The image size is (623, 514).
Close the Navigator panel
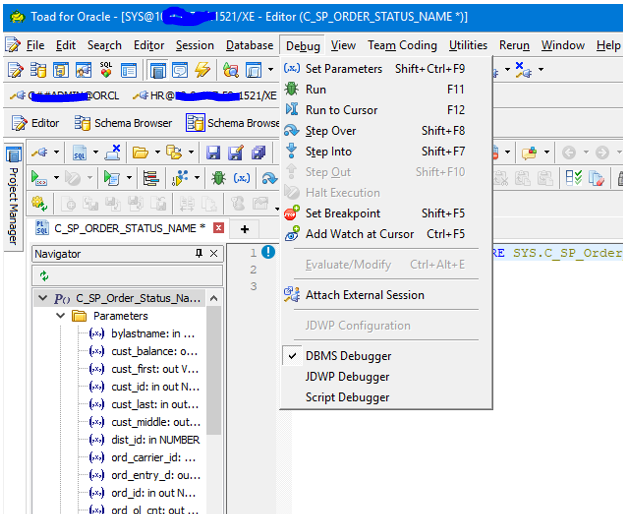tap(214, 253)
